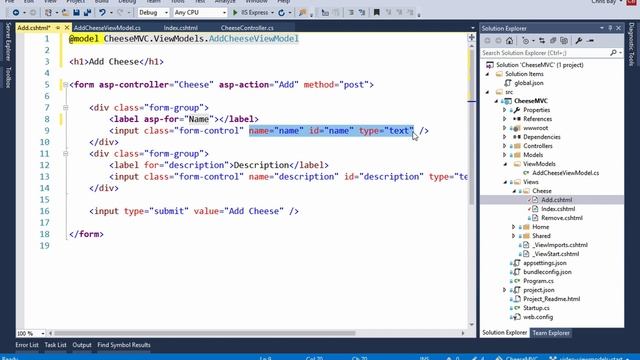Select appsettings.json in the tree
This screenshot has height=360, width=640.
point(544,263)
